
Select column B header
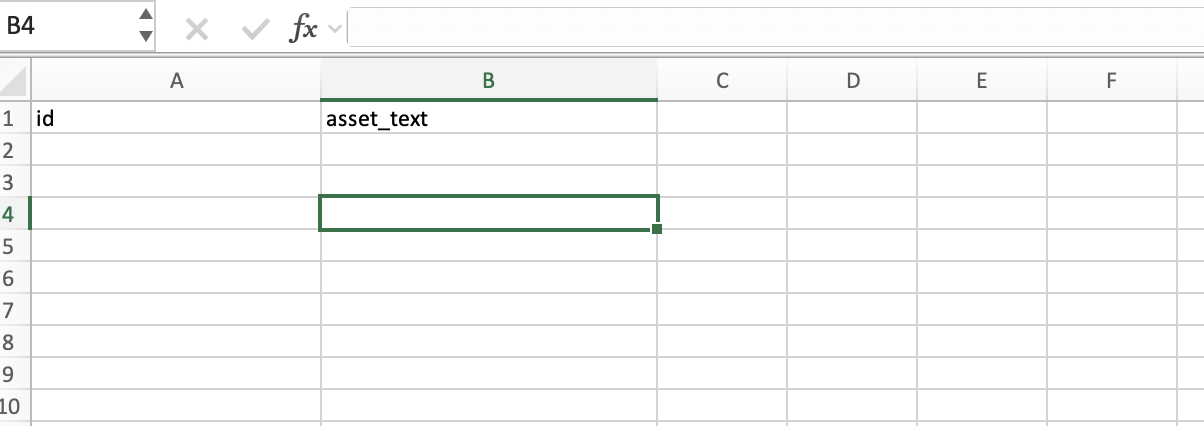[488, 82]
